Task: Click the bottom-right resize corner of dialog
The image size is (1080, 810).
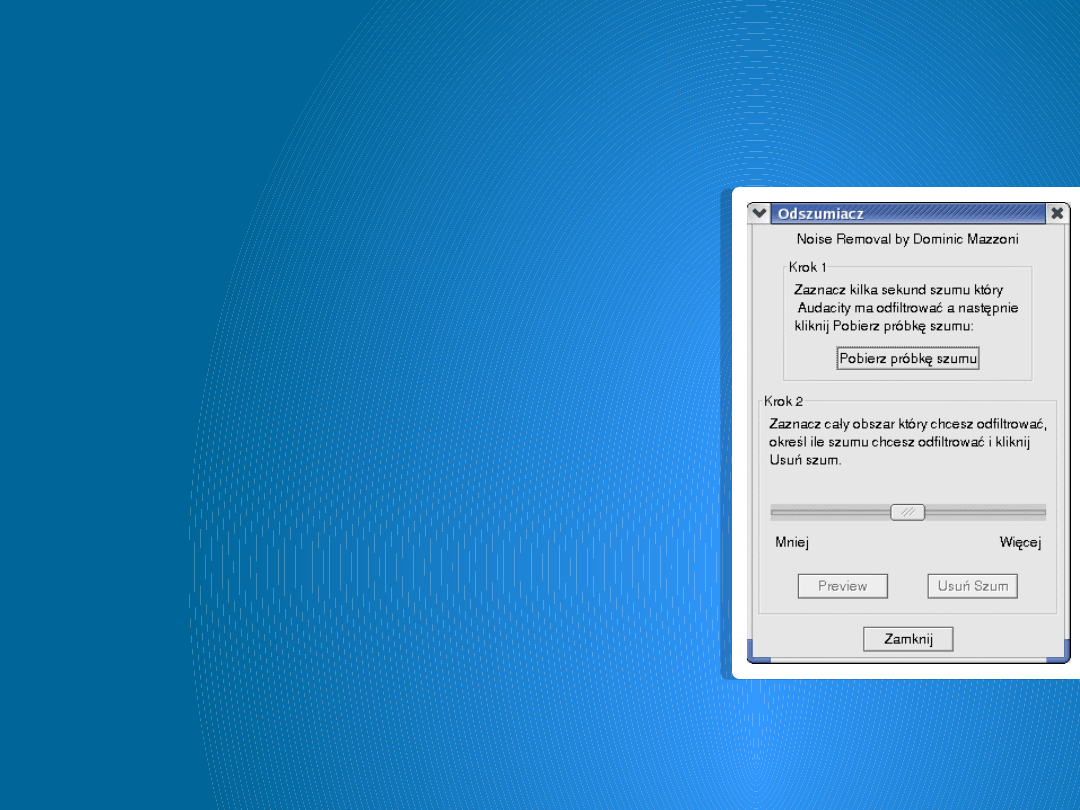Action: pyautogui.click(x=1064, y=659)
